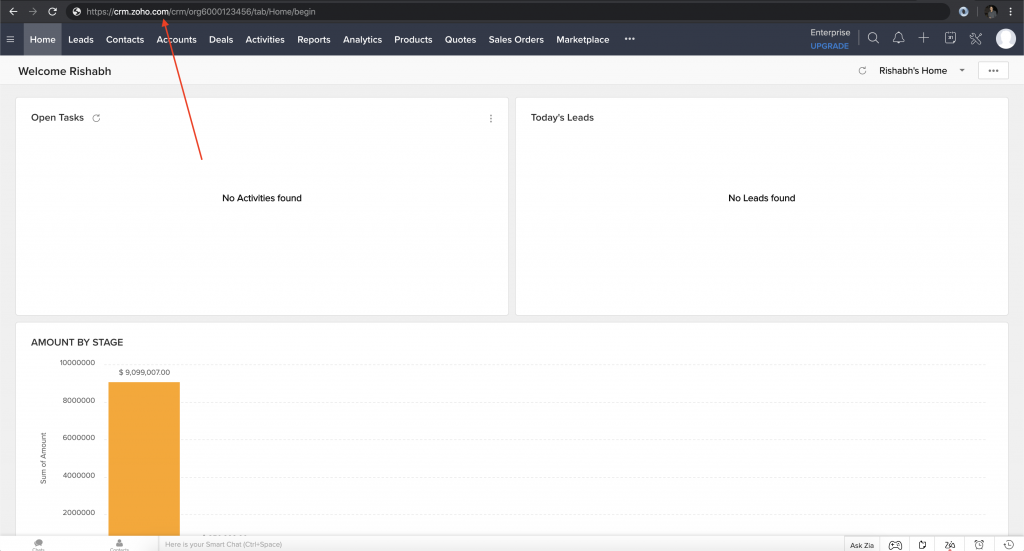The image size is (1024, 551).
Task: Open the Activities tab
Action: pos(265,39)
